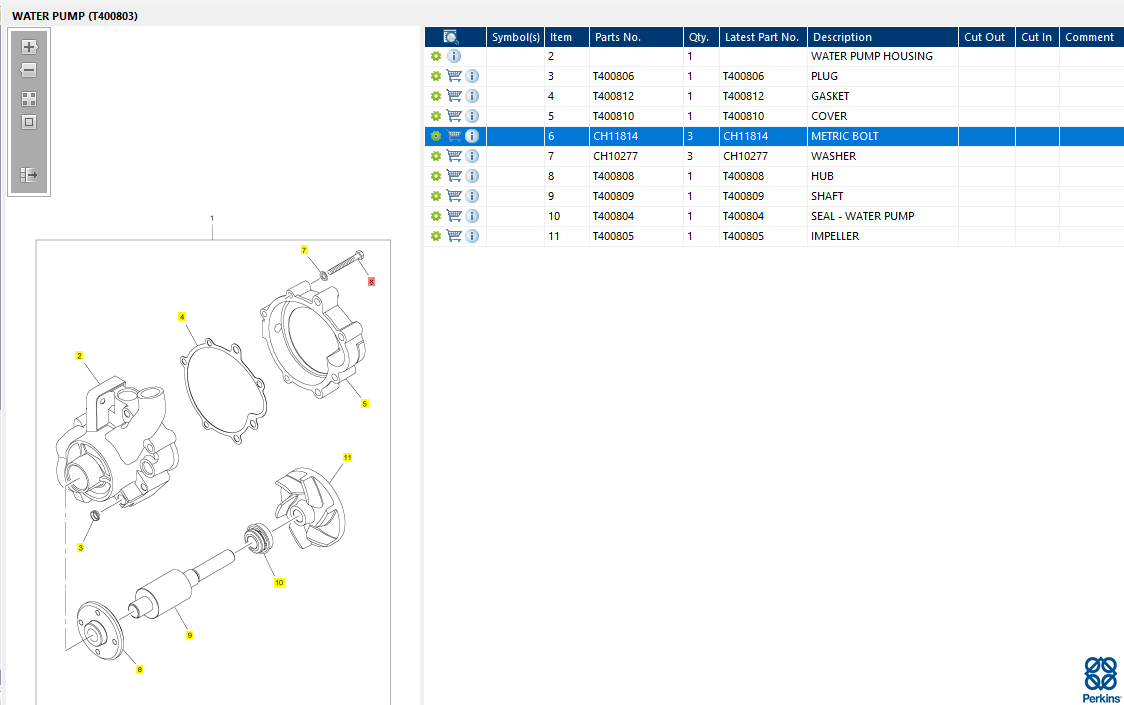Click the Qty. column header

point(698,37)
